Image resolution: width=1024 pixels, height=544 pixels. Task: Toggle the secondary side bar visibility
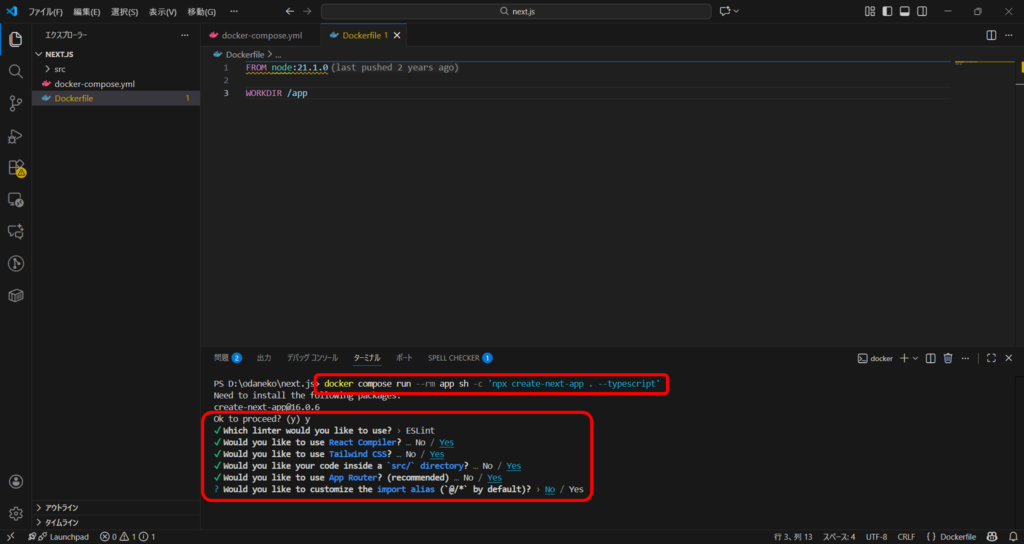(921, 11)
